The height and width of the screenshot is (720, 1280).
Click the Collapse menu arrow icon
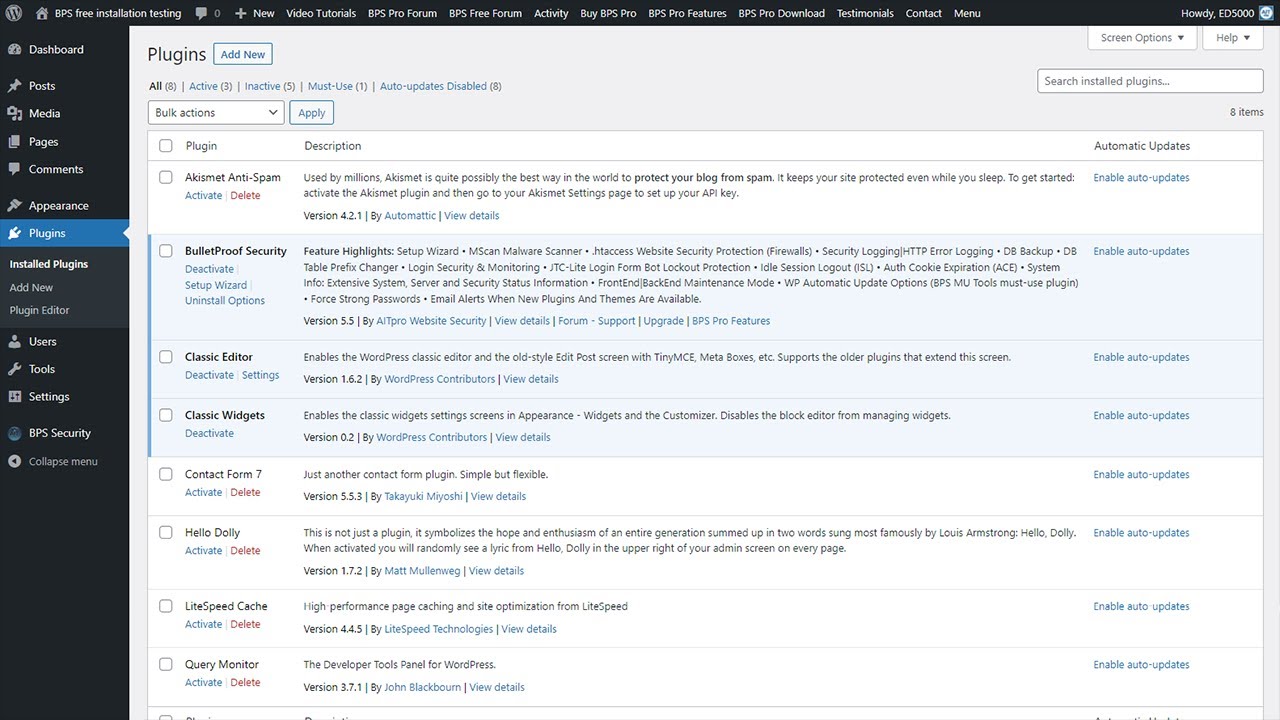(x=14, y=461)
